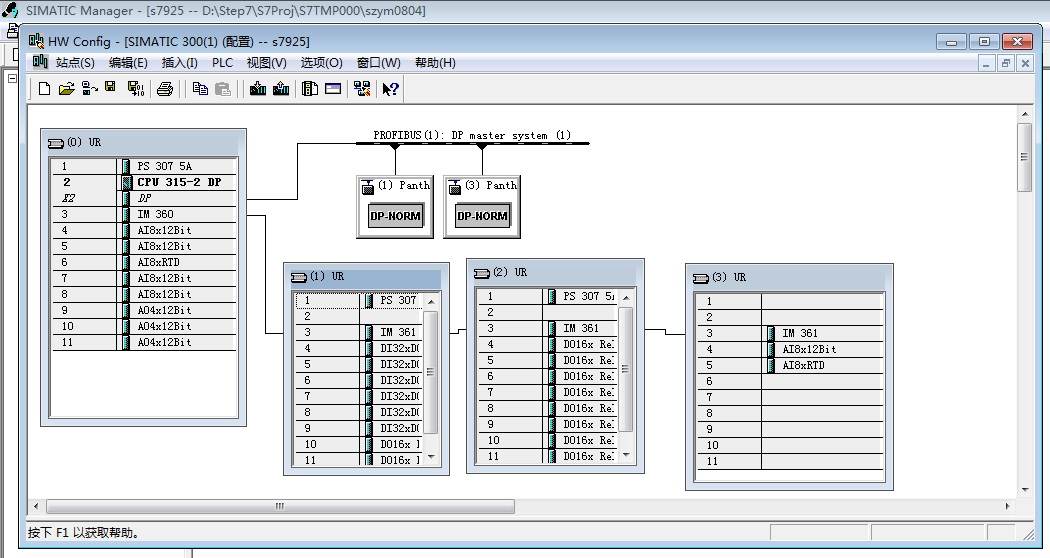Select the first Panth DP-NORM slave
The height and width of the screenshot is (558, 1050).
click(395, 207)
